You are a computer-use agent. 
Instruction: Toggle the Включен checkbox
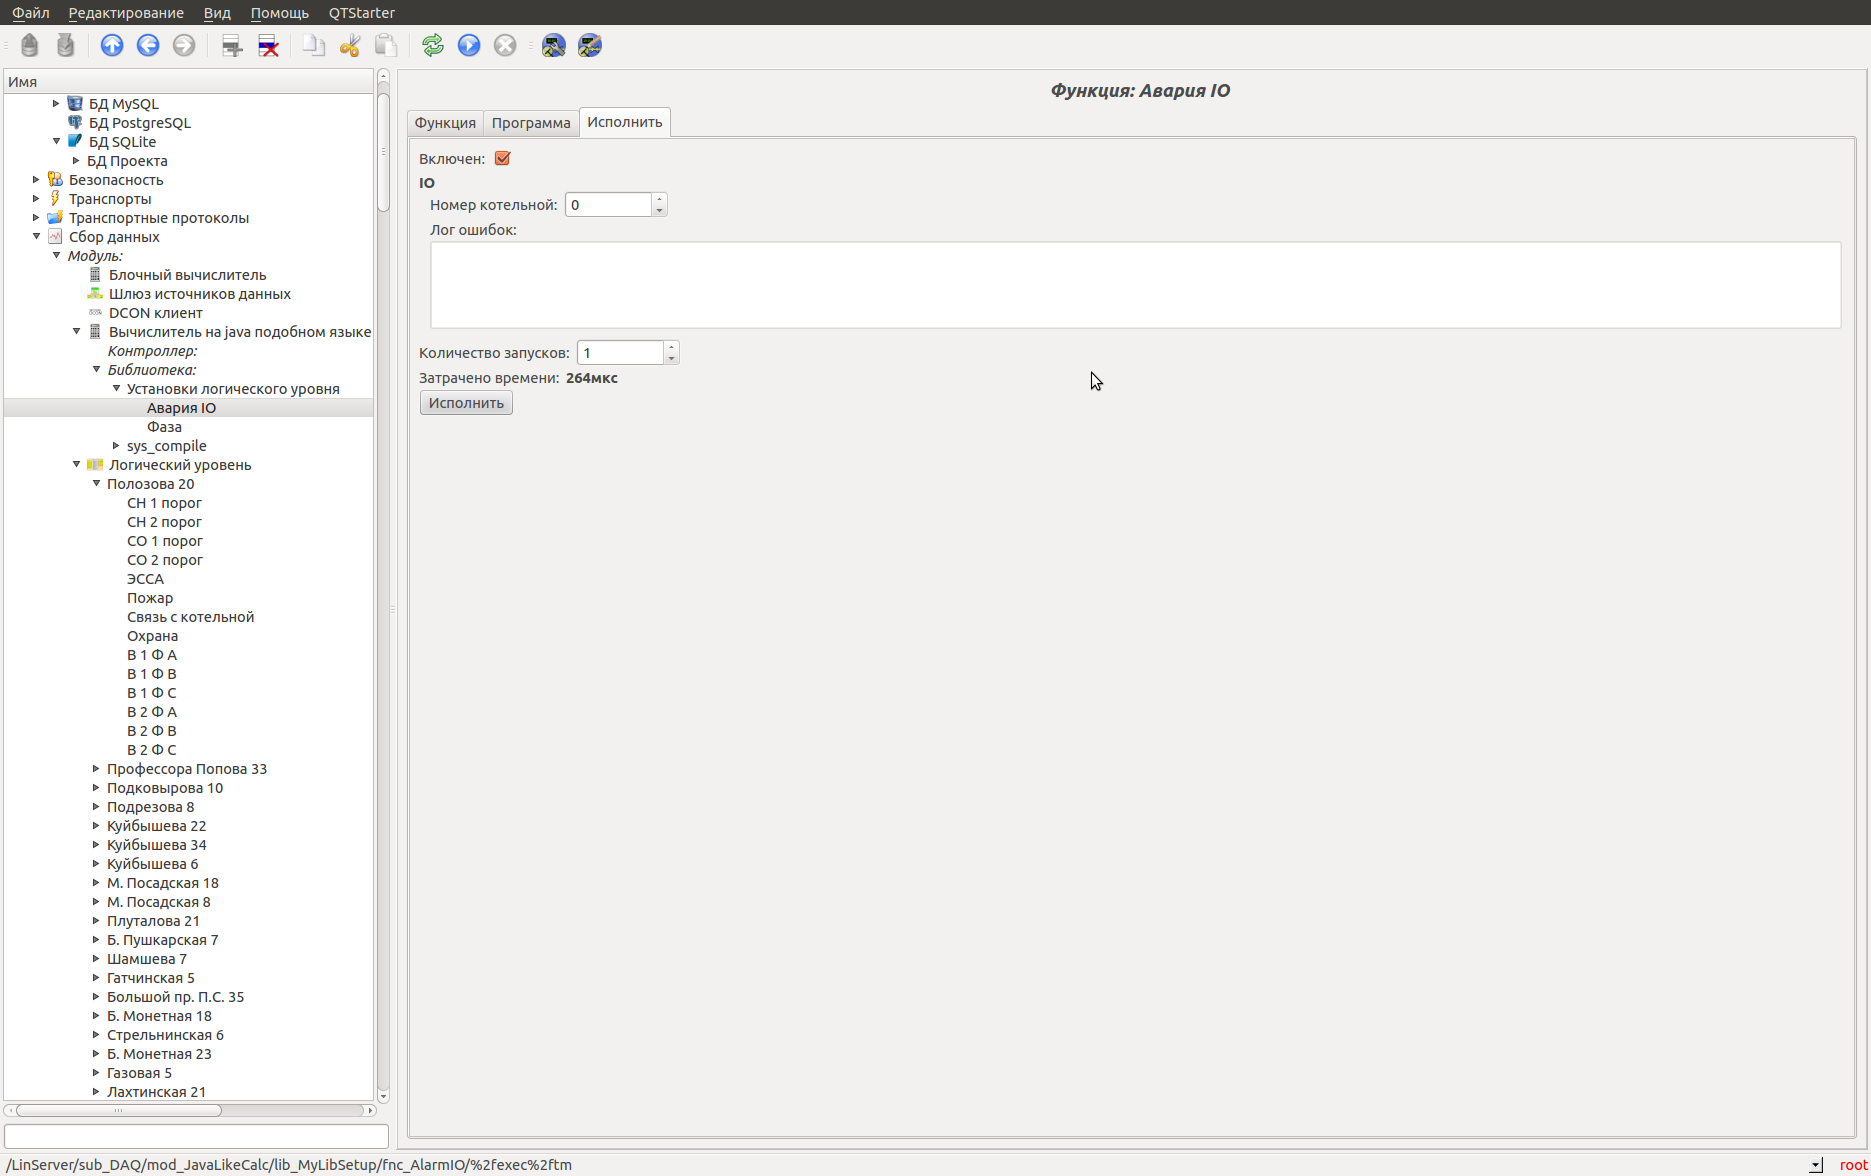pyautogui.click(x=502, y=158)
